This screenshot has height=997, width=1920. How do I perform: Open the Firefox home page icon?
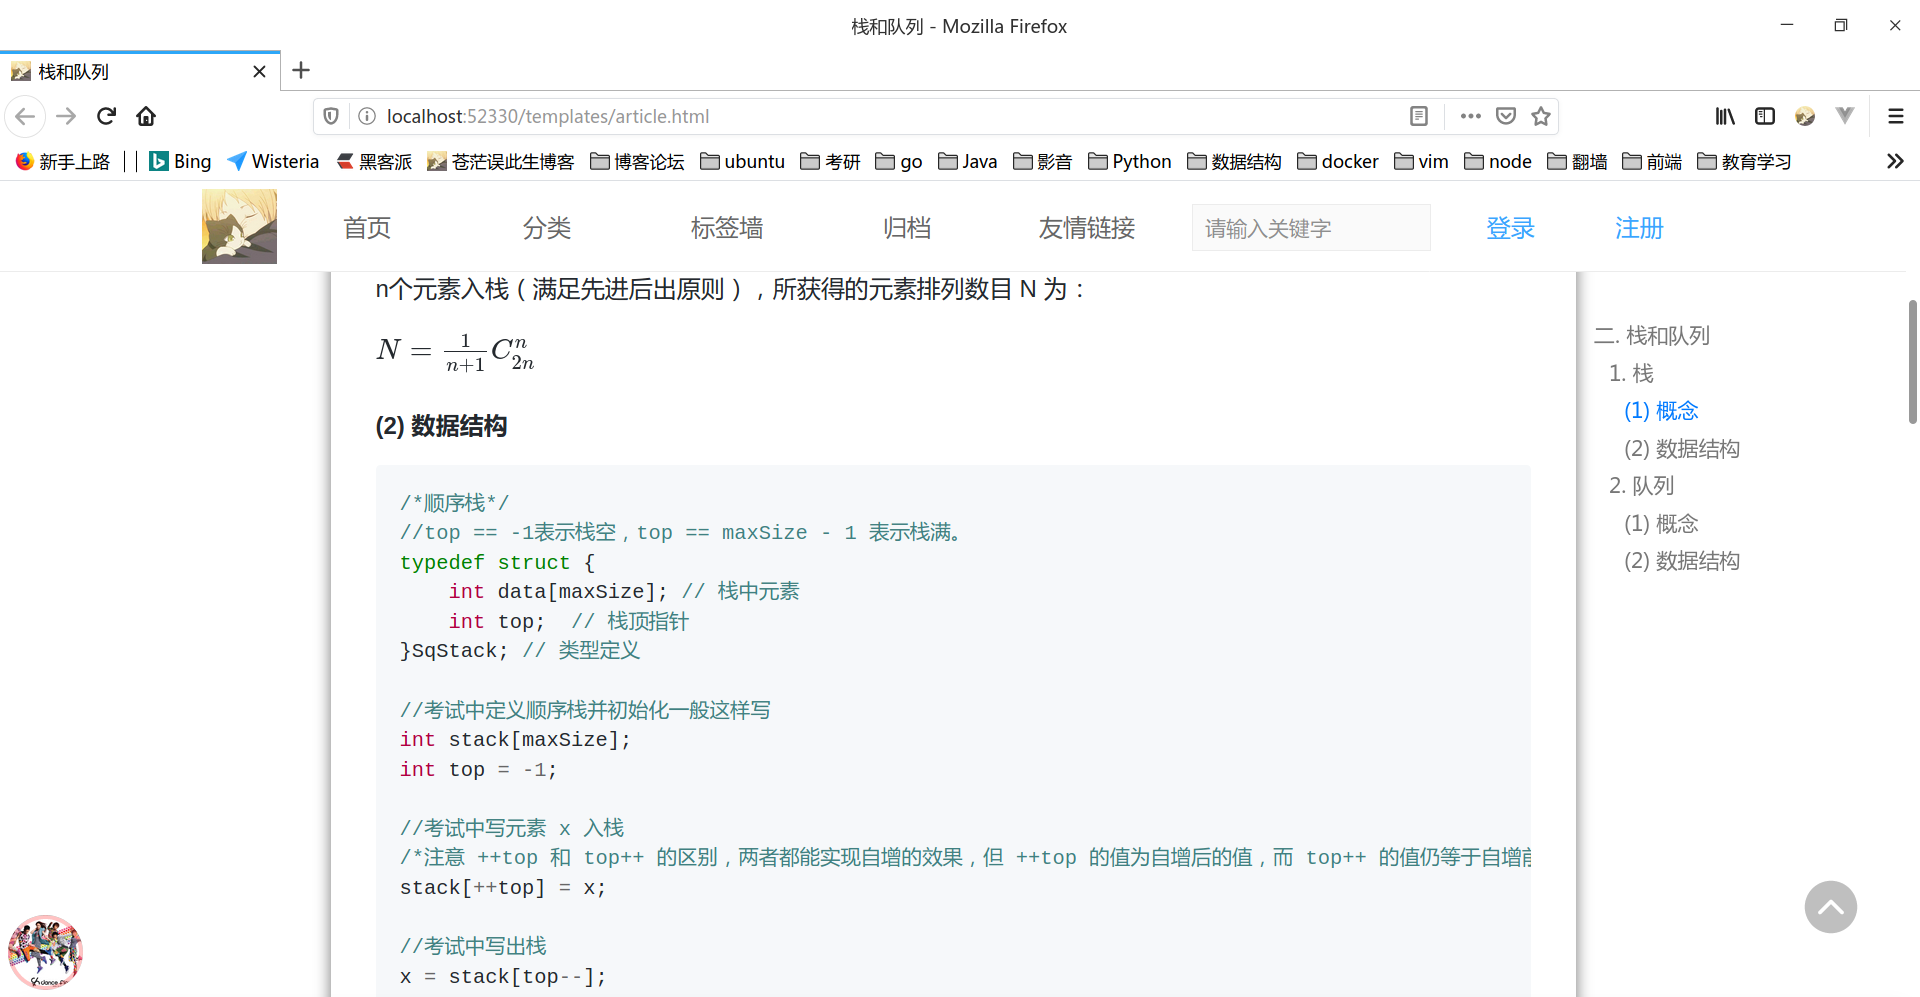click(x=145, y=116)
